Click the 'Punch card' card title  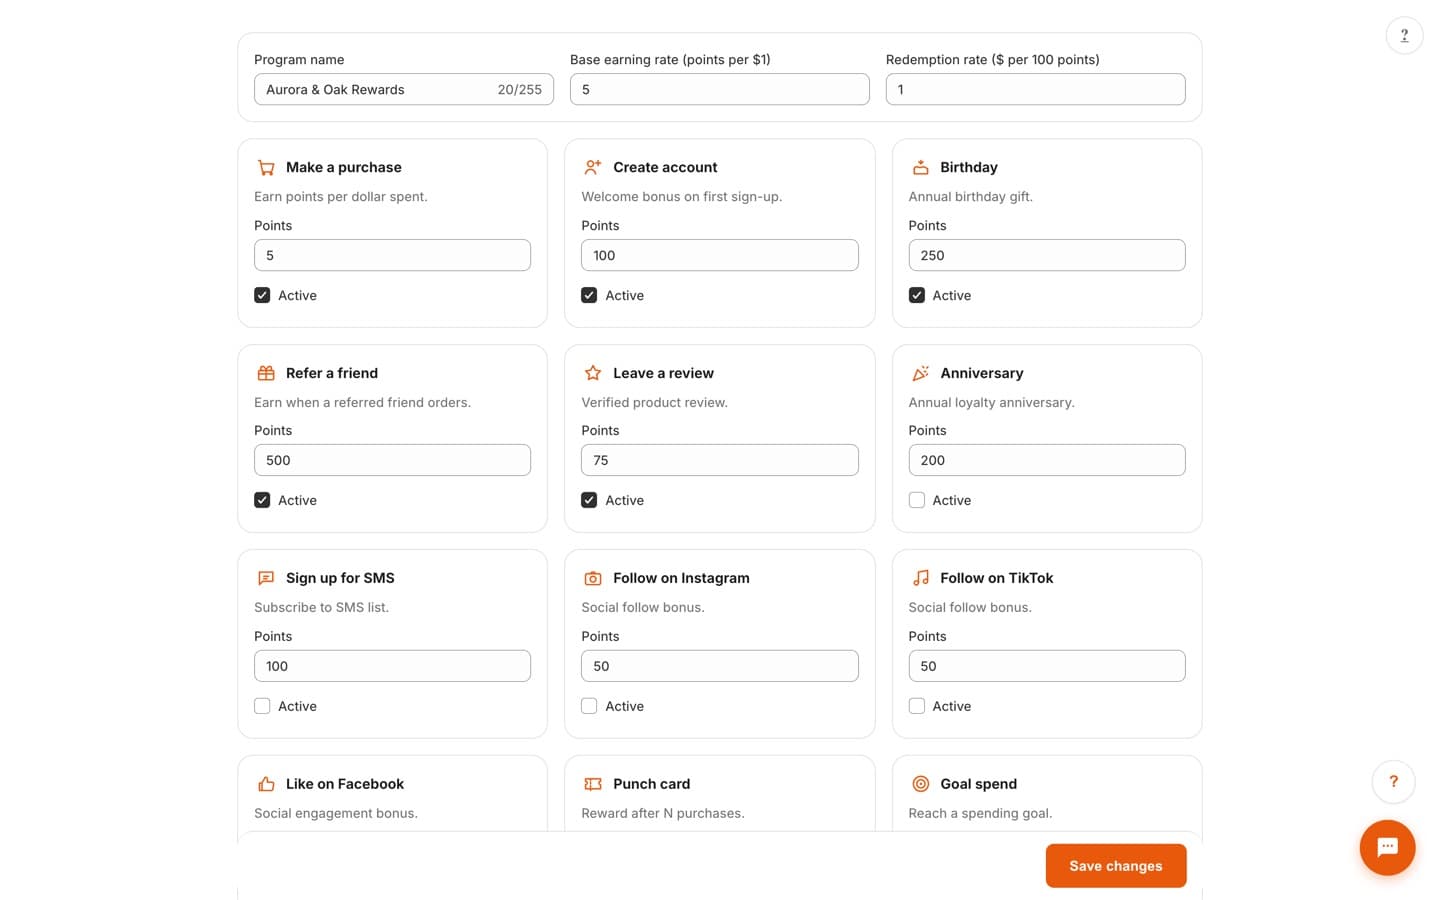[x=652, y=784]
